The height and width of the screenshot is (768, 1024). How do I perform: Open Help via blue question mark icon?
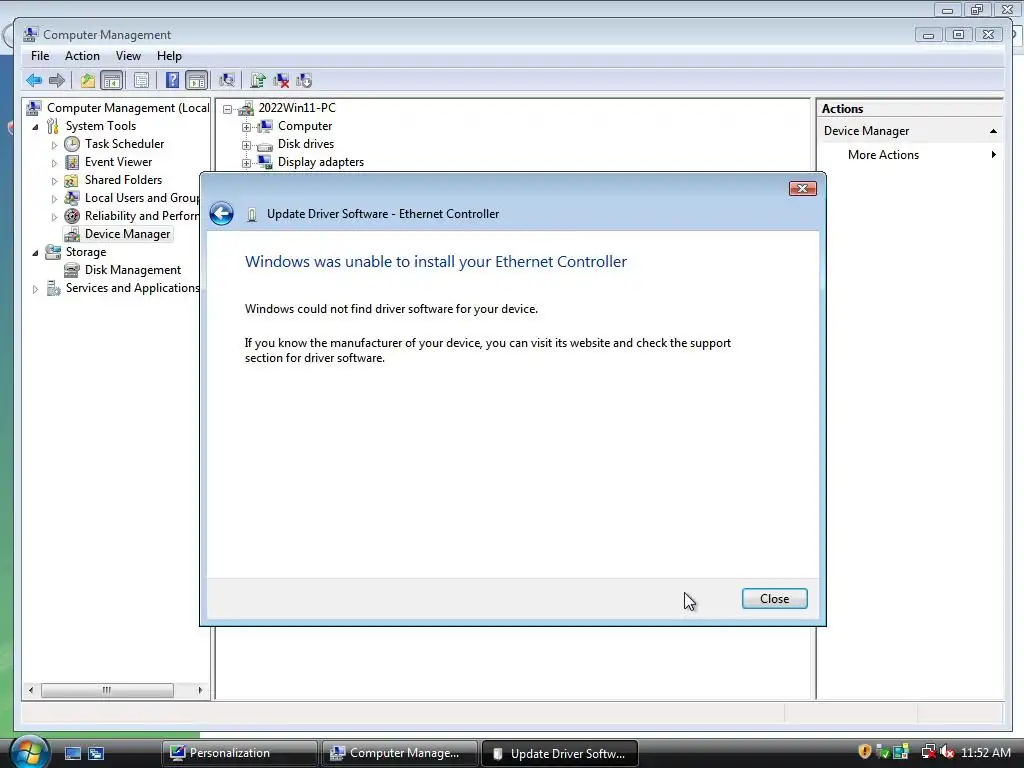172,80
